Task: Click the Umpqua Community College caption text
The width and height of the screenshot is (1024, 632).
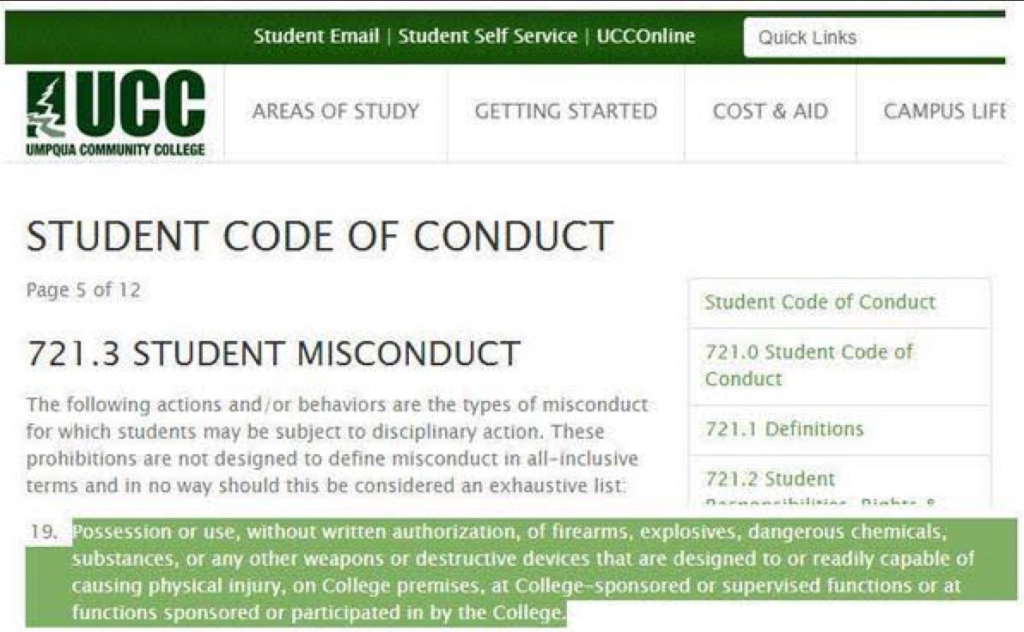Action: coord(115,150)
